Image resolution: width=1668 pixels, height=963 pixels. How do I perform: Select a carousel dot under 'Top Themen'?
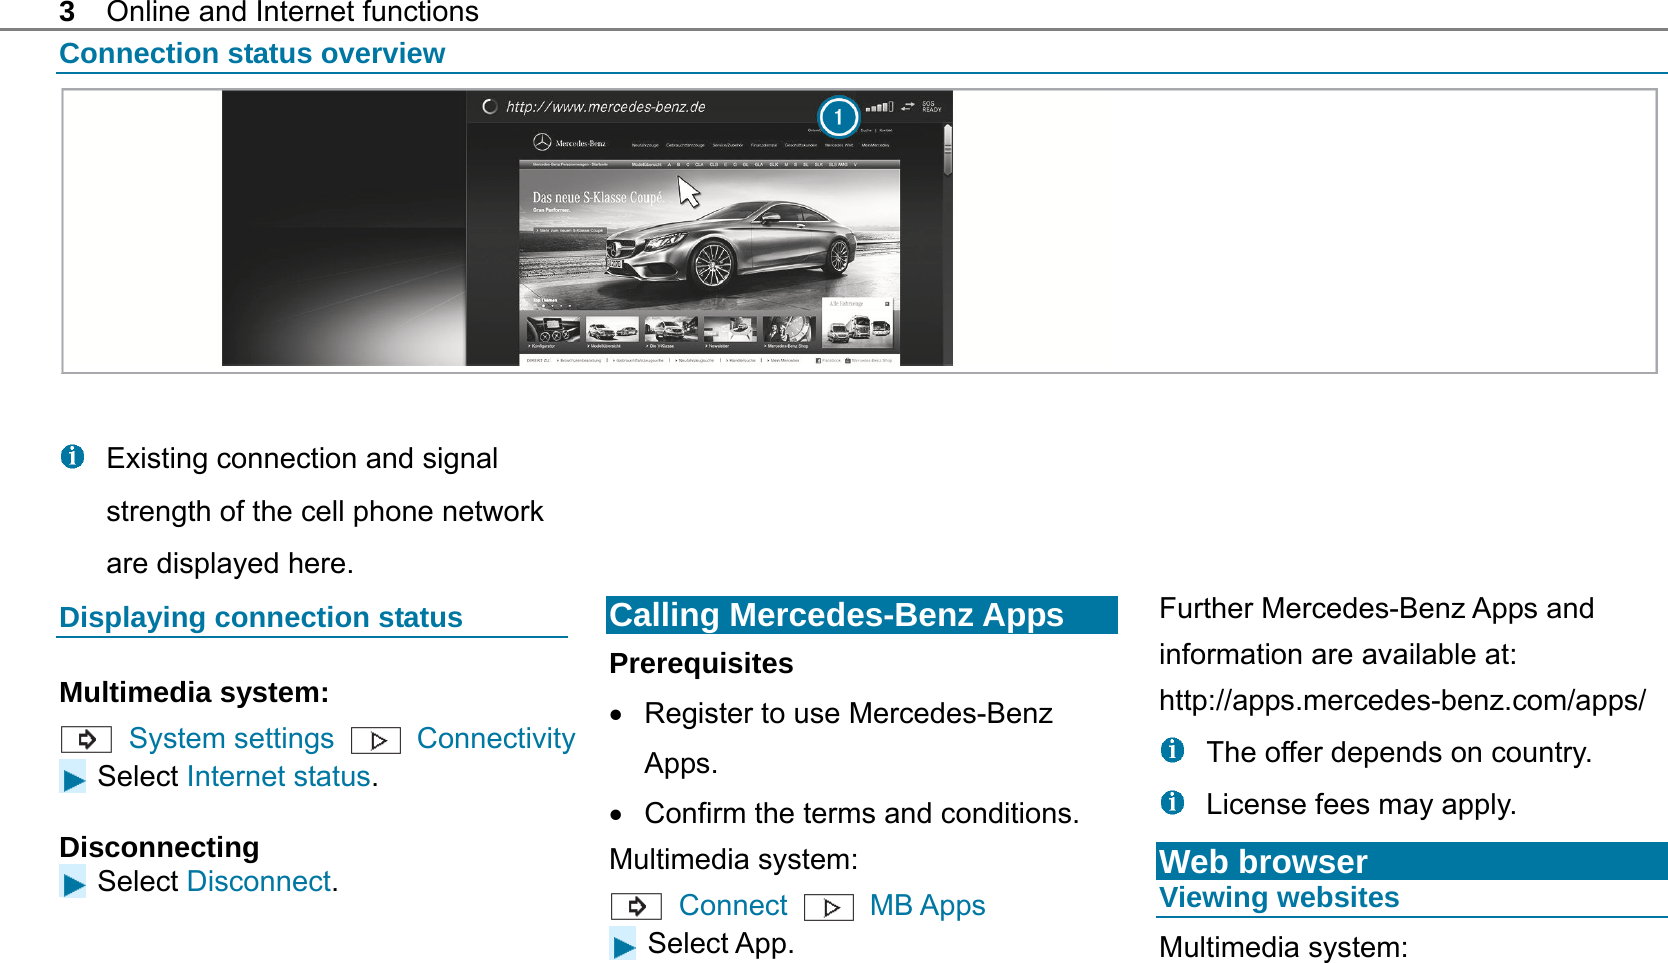[544, 306]
